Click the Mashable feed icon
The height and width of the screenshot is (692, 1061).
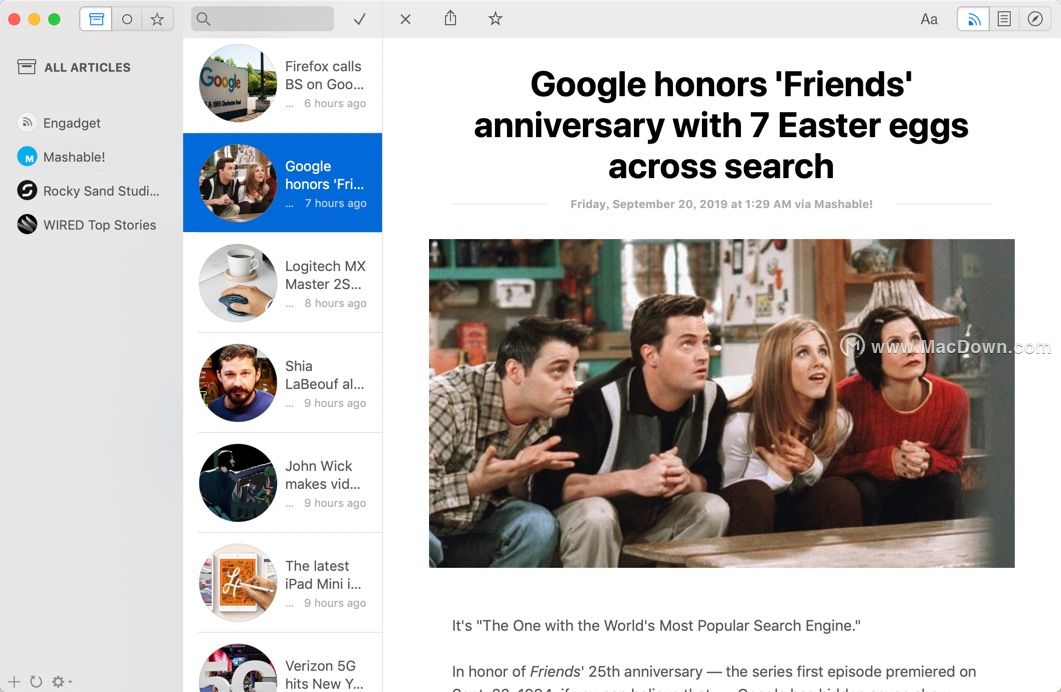coord(27,157)
